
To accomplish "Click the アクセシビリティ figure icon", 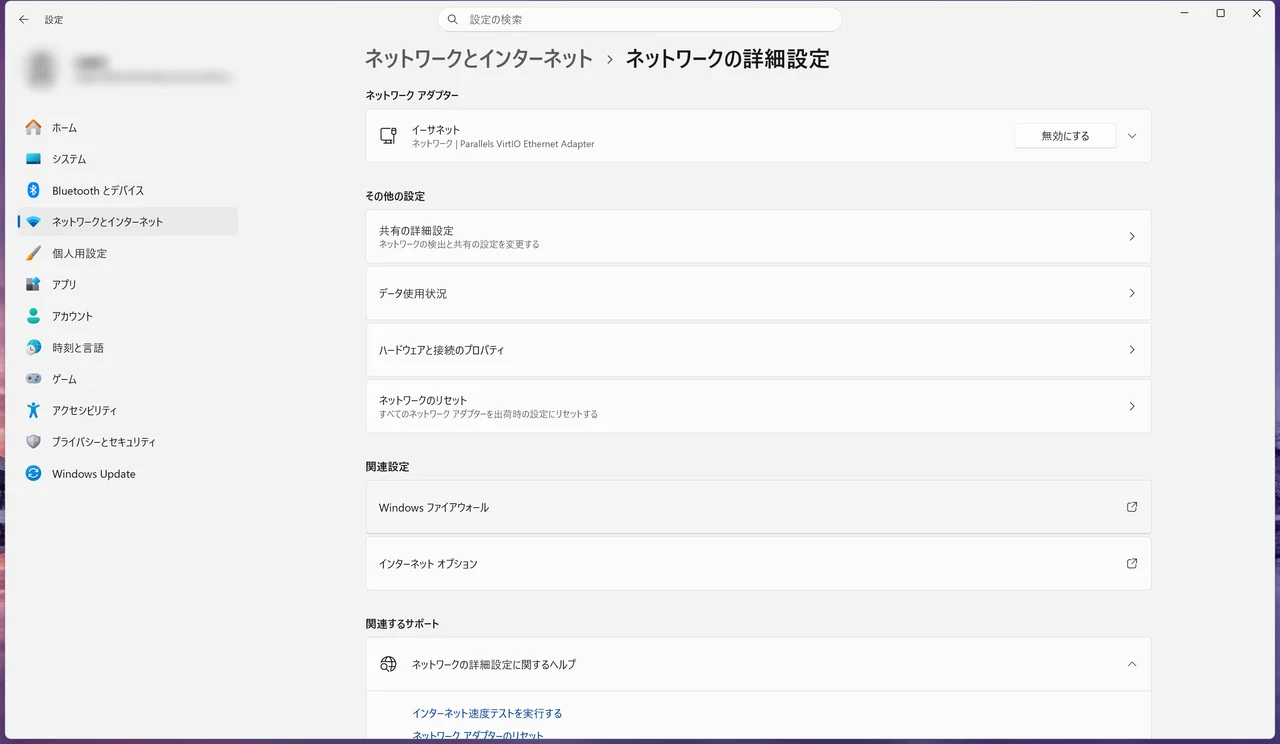I will pyautogui.click(x=34, y=410).
